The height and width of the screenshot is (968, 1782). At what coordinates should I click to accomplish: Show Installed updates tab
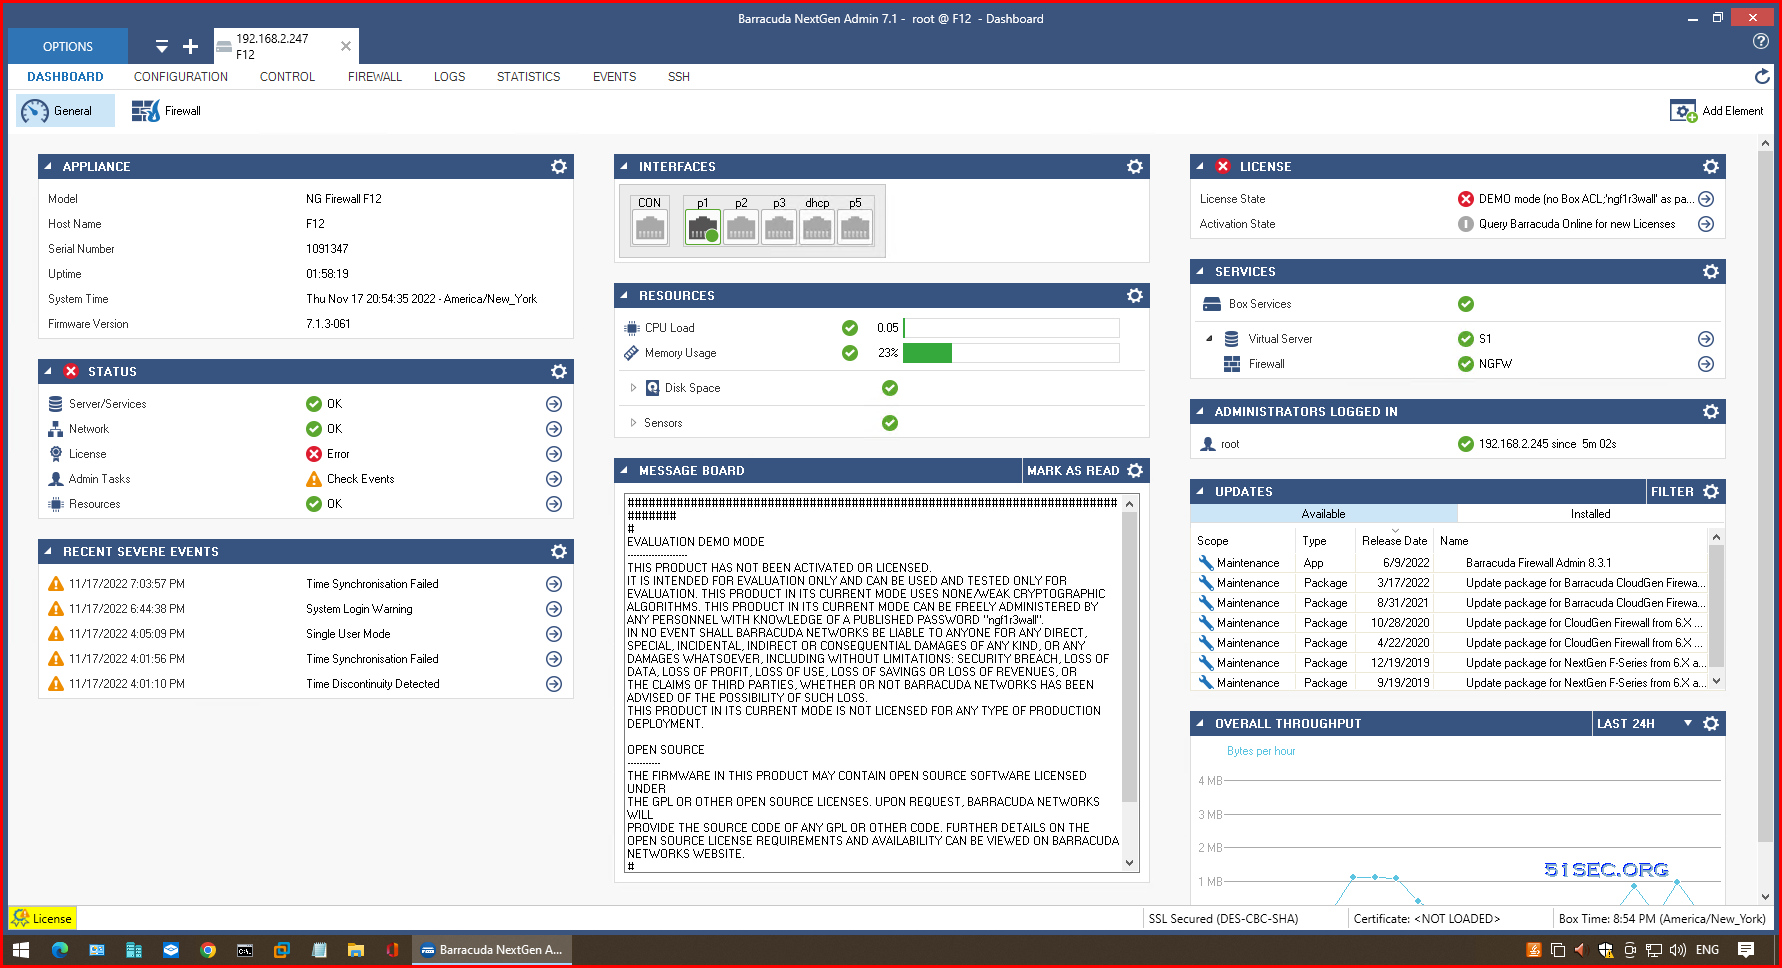pyautogui.click(x=1590, y=514)
